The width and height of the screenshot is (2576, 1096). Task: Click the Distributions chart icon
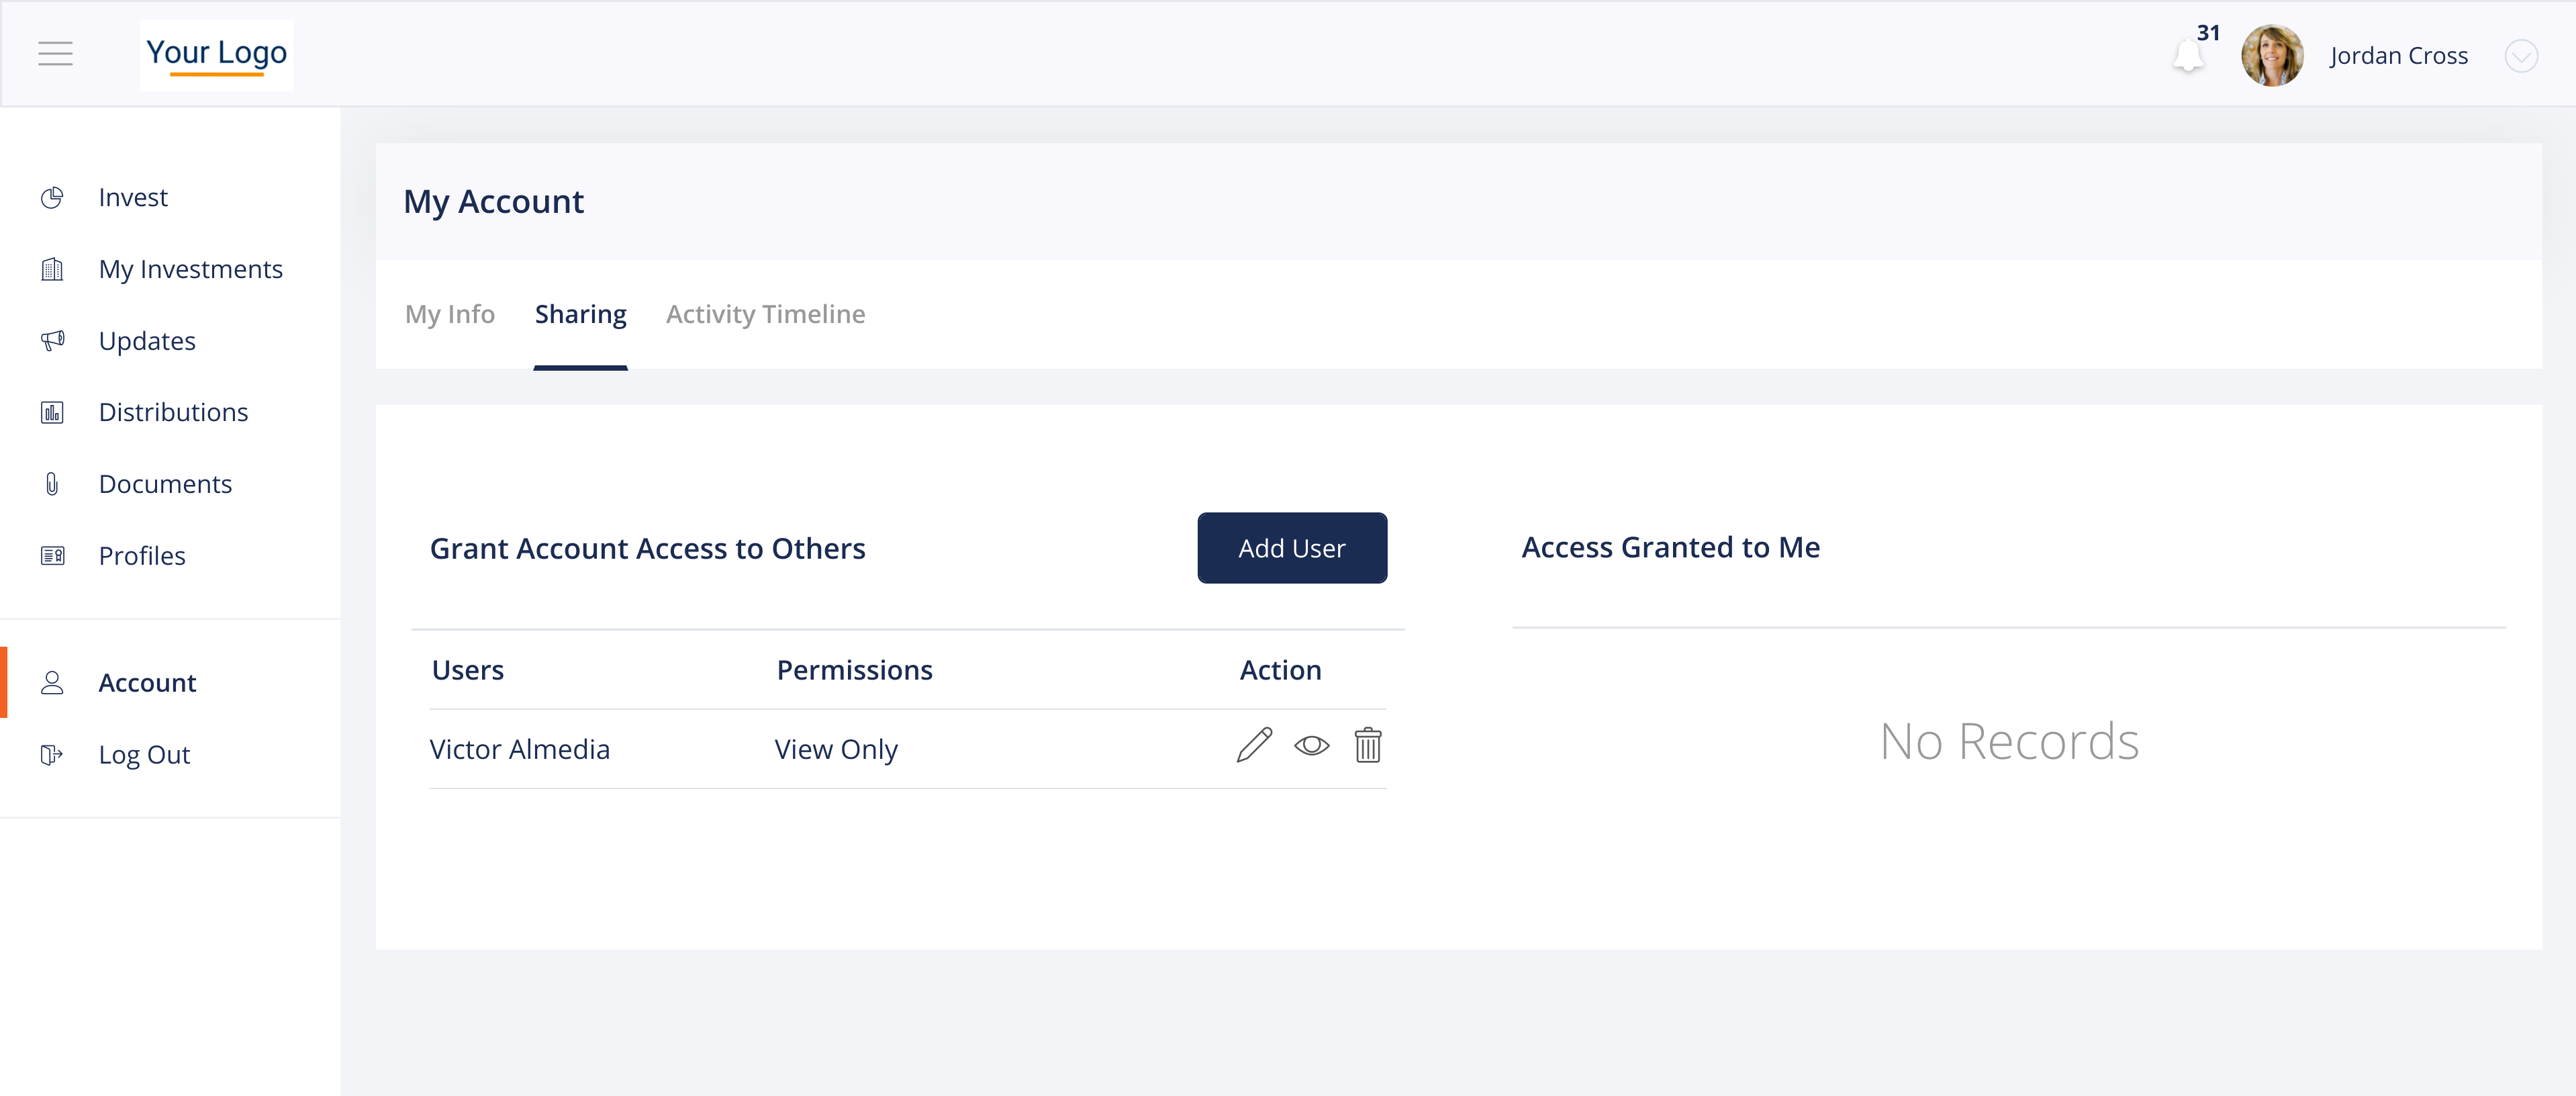pyautogui.click(x=52, y=412)
